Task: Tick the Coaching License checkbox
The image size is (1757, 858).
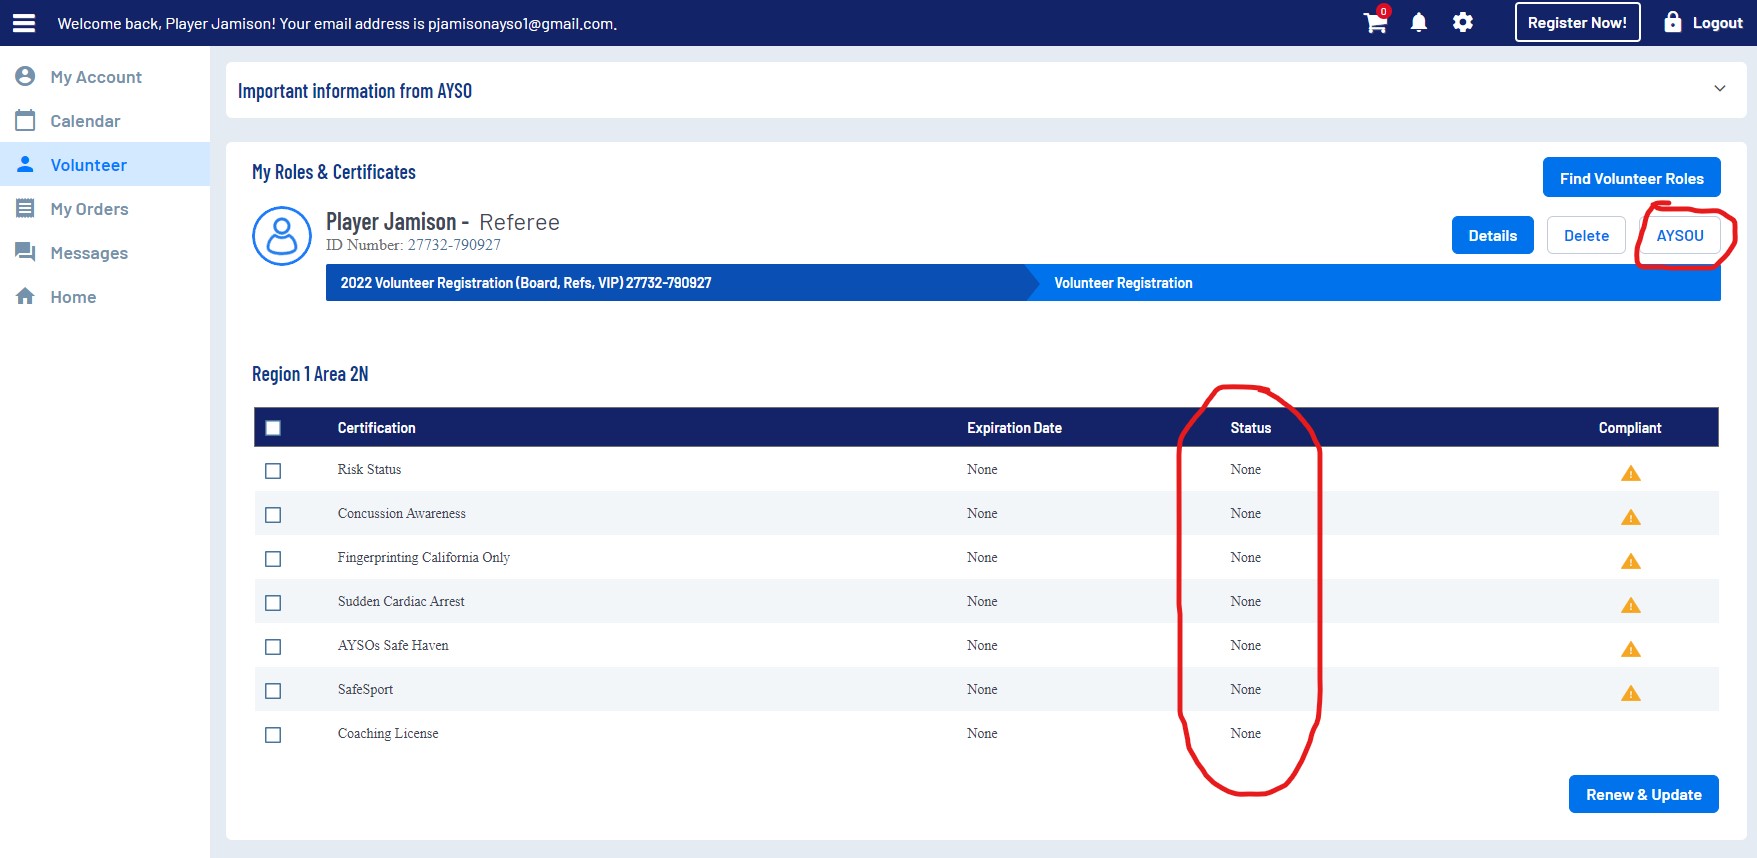Action: coord(273,735)
